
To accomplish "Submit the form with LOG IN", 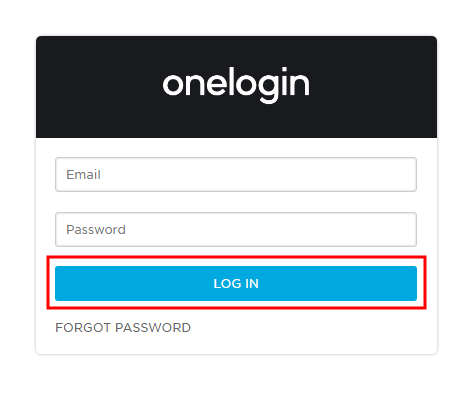I will [236, 283].
